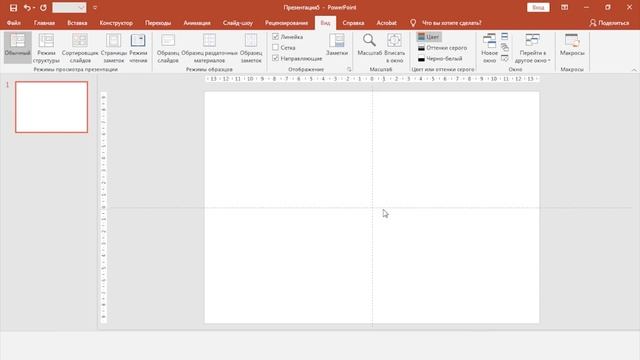Open Образец заметок notes master
This screenshot has height=360, width=640.
pyautogui.click(x=251, y=48)
